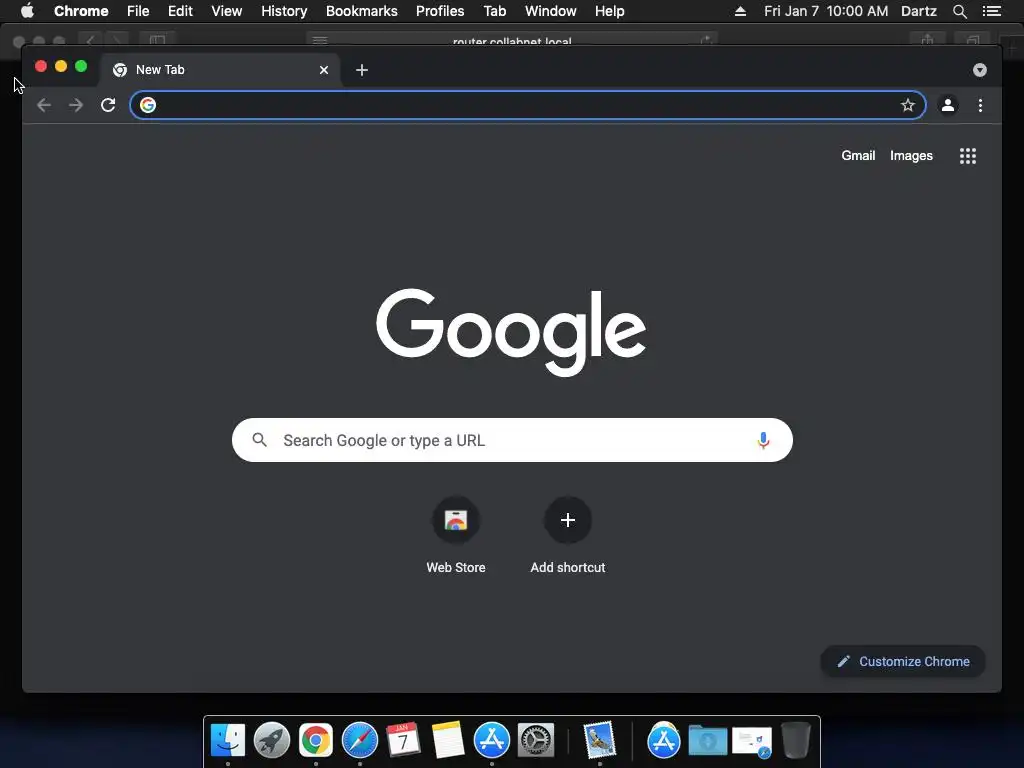This screenshot has width=1024, height=768.
Task: Open Notes from the Dock
Action: [x=447, y=740]
